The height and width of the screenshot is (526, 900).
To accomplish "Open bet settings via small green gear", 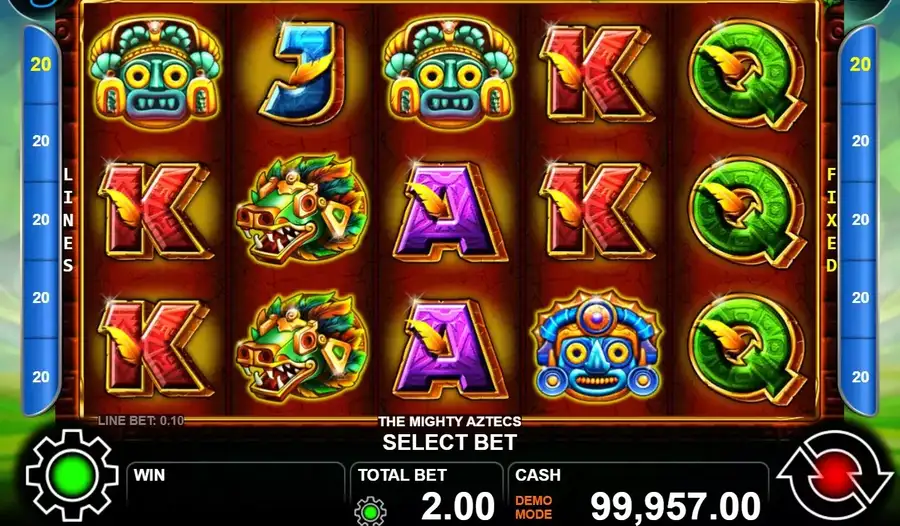I will coord(370,510).
